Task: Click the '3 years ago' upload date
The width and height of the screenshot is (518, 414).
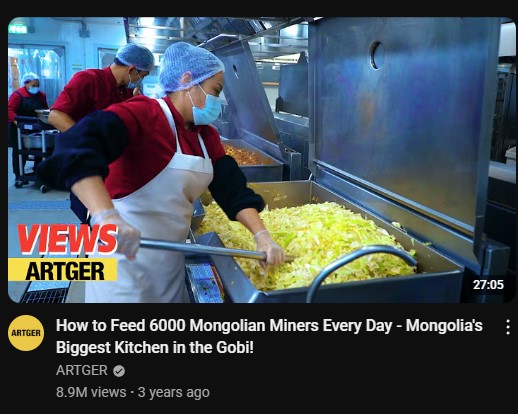Action: (x=174, y=392)
